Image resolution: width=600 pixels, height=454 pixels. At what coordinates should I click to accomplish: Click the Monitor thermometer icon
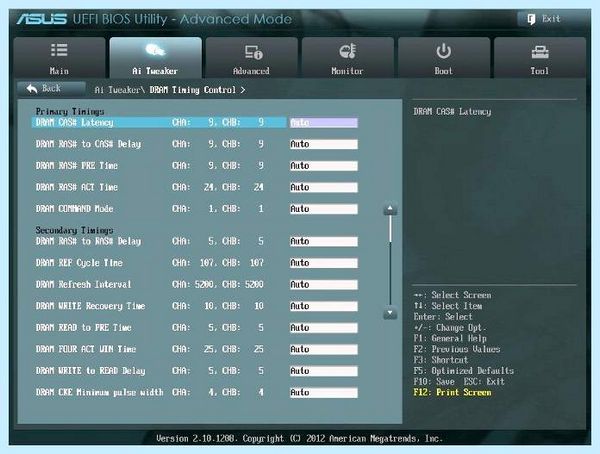(x=347, y=51)
